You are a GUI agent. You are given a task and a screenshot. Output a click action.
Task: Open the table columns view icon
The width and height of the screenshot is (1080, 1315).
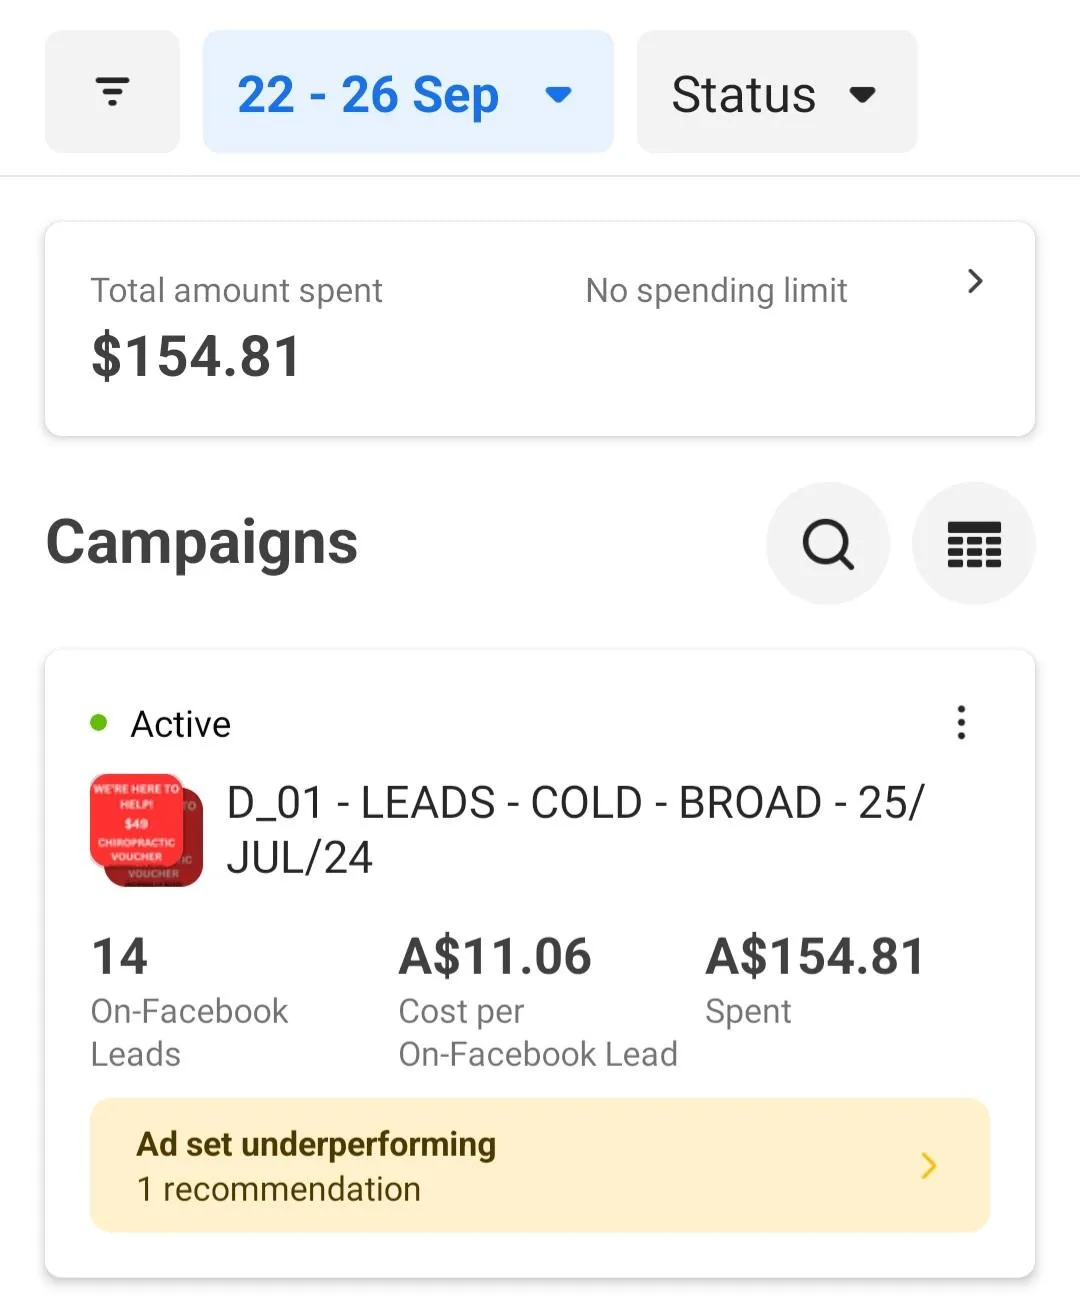pos(973,544)
